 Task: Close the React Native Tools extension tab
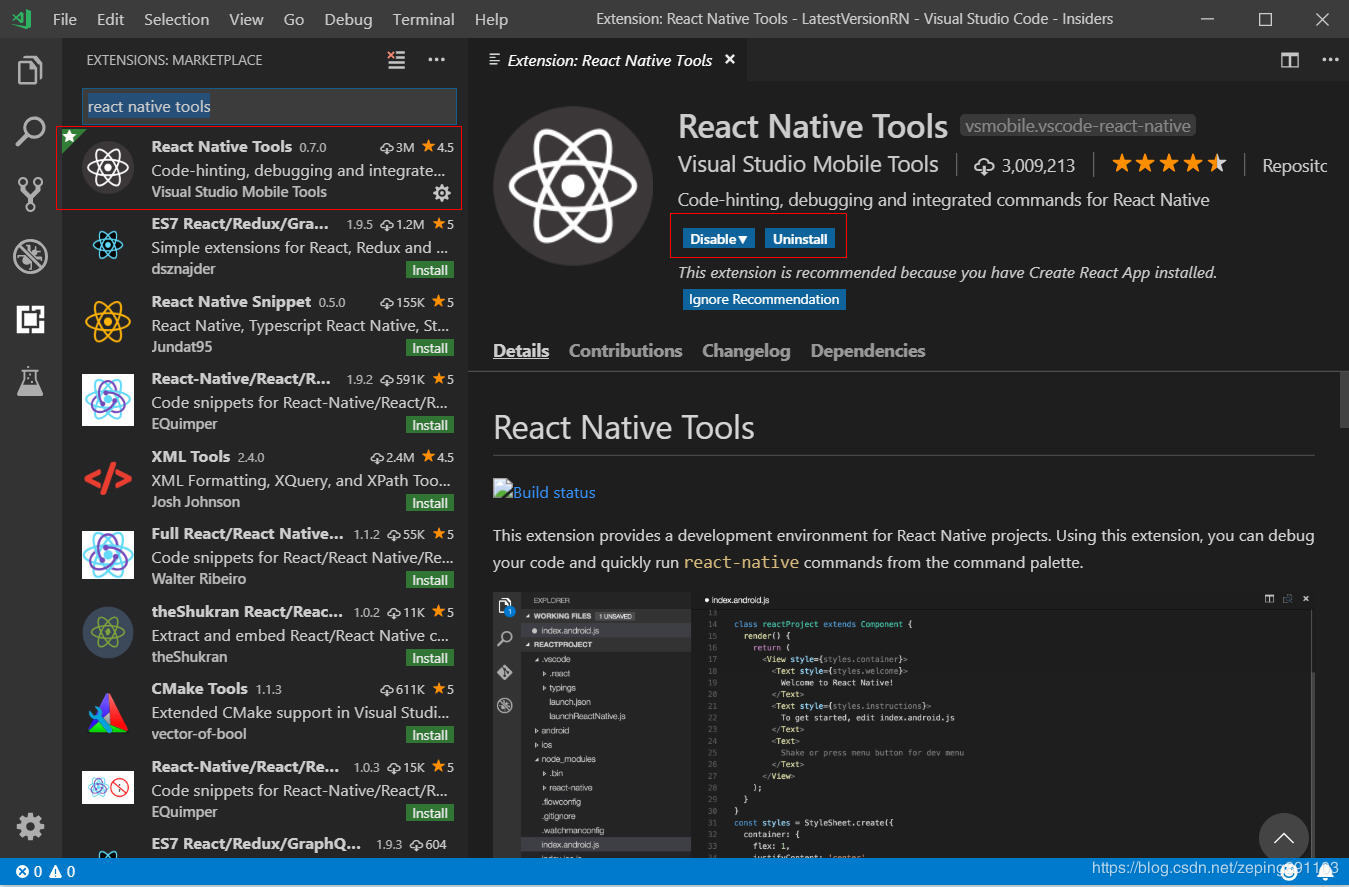tap(730, 60)
